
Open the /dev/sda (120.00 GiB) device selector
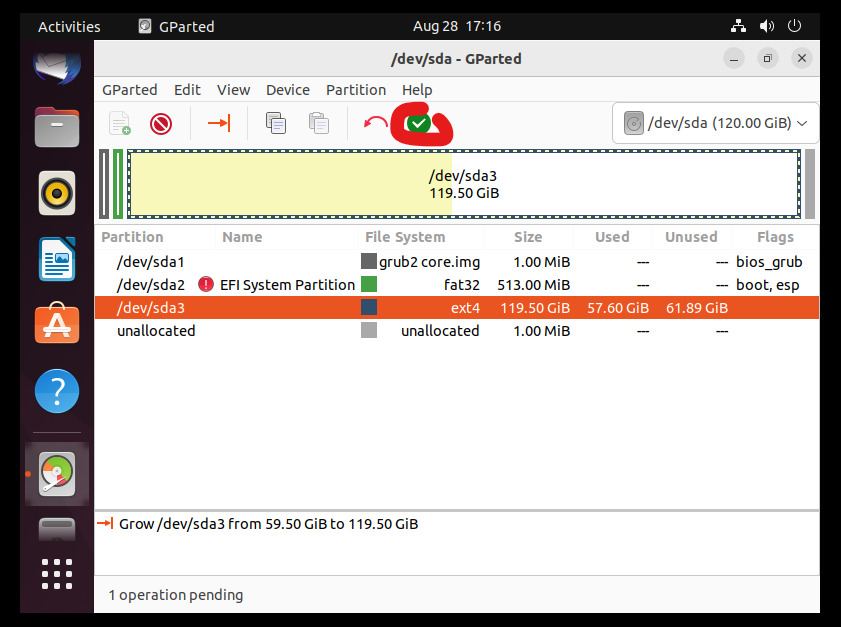coord(714,124)
